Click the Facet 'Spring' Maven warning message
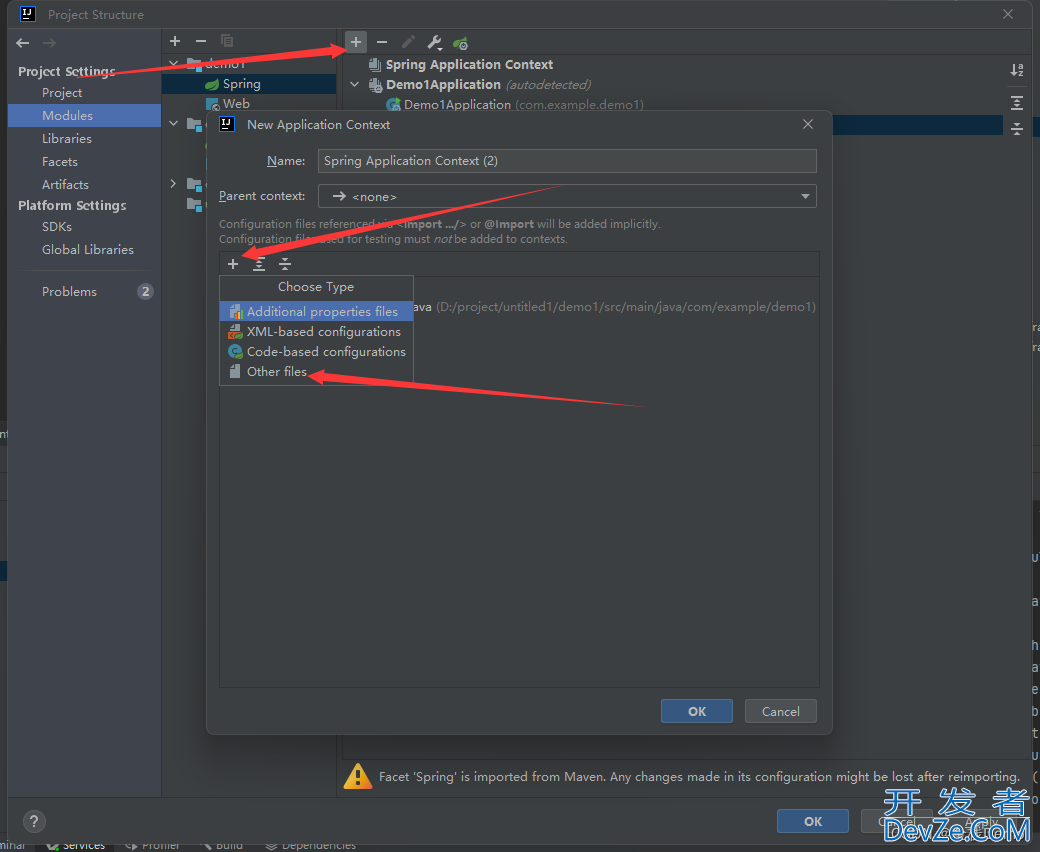This screenshot has width=1040, height=852. (699, 776)
